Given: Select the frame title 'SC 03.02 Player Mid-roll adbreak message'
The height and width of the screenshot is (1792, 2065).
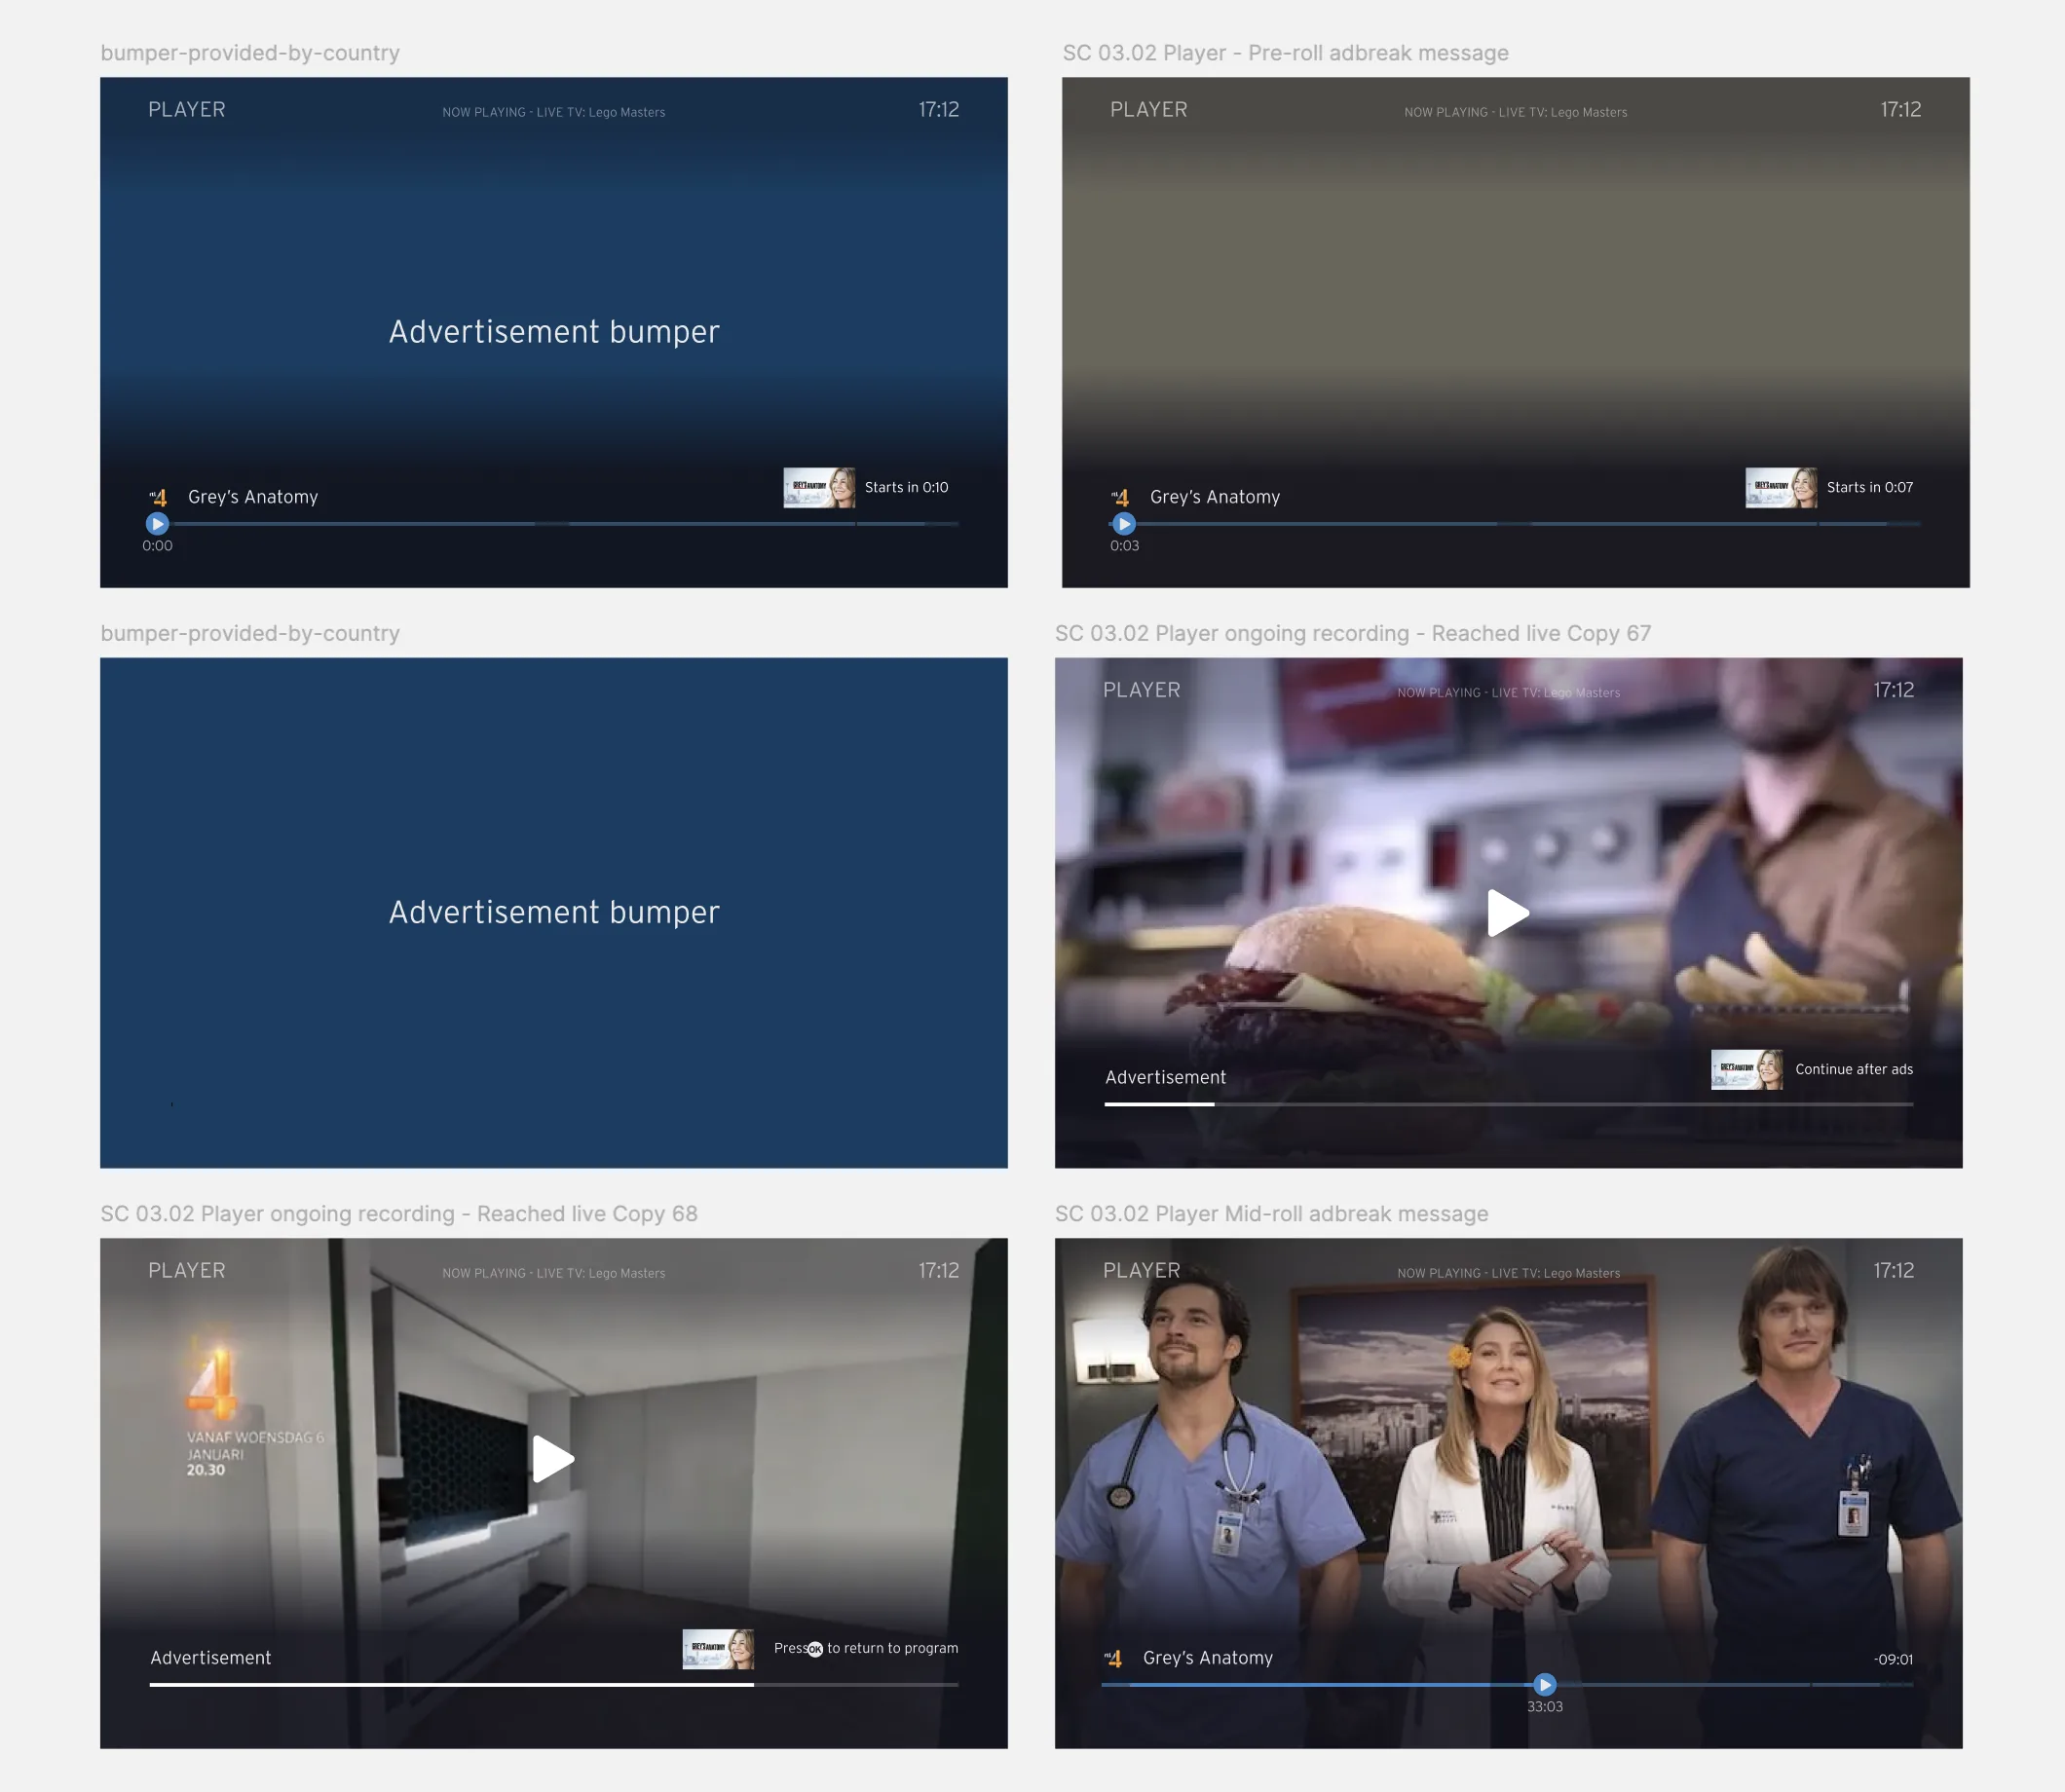Looking at the screenshot, I should tap(1271, 1213).
